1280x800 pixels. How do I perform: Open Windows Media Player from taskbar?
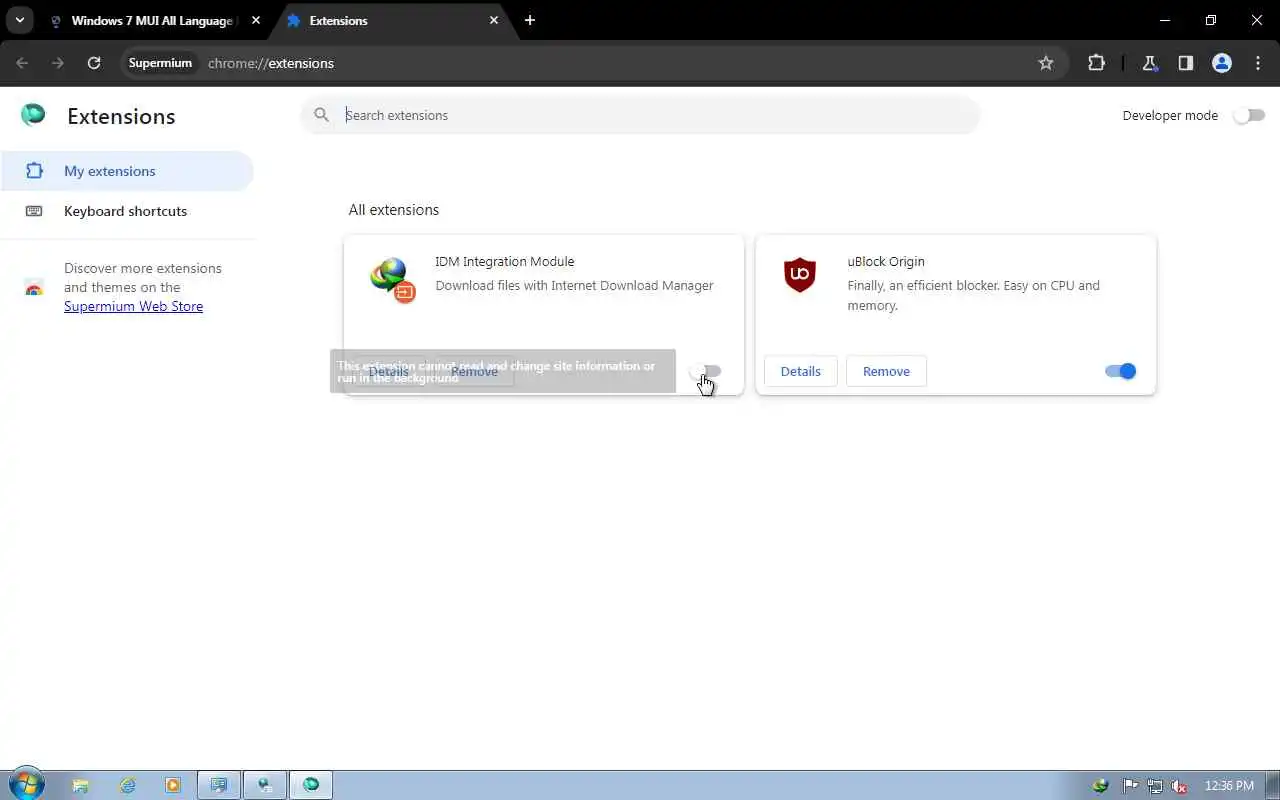(173, 785)
